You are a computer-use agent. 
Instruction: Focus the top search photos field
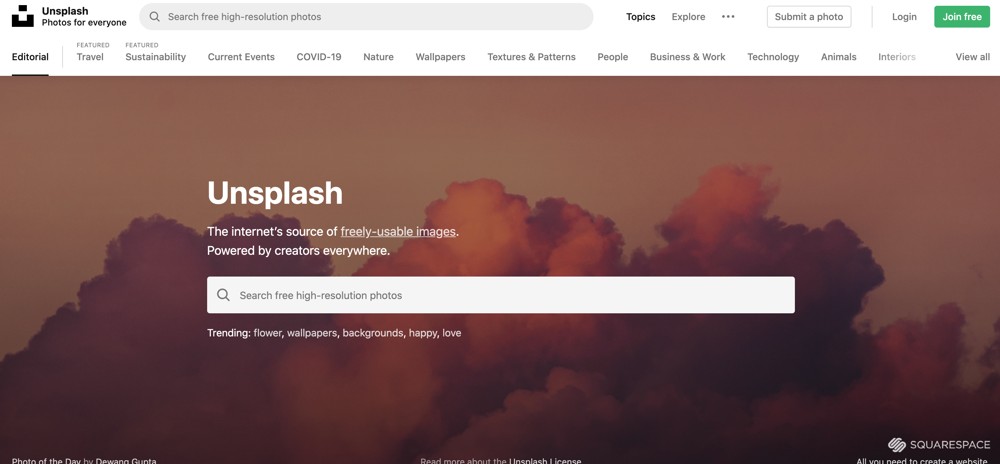(x=366, y=17)
